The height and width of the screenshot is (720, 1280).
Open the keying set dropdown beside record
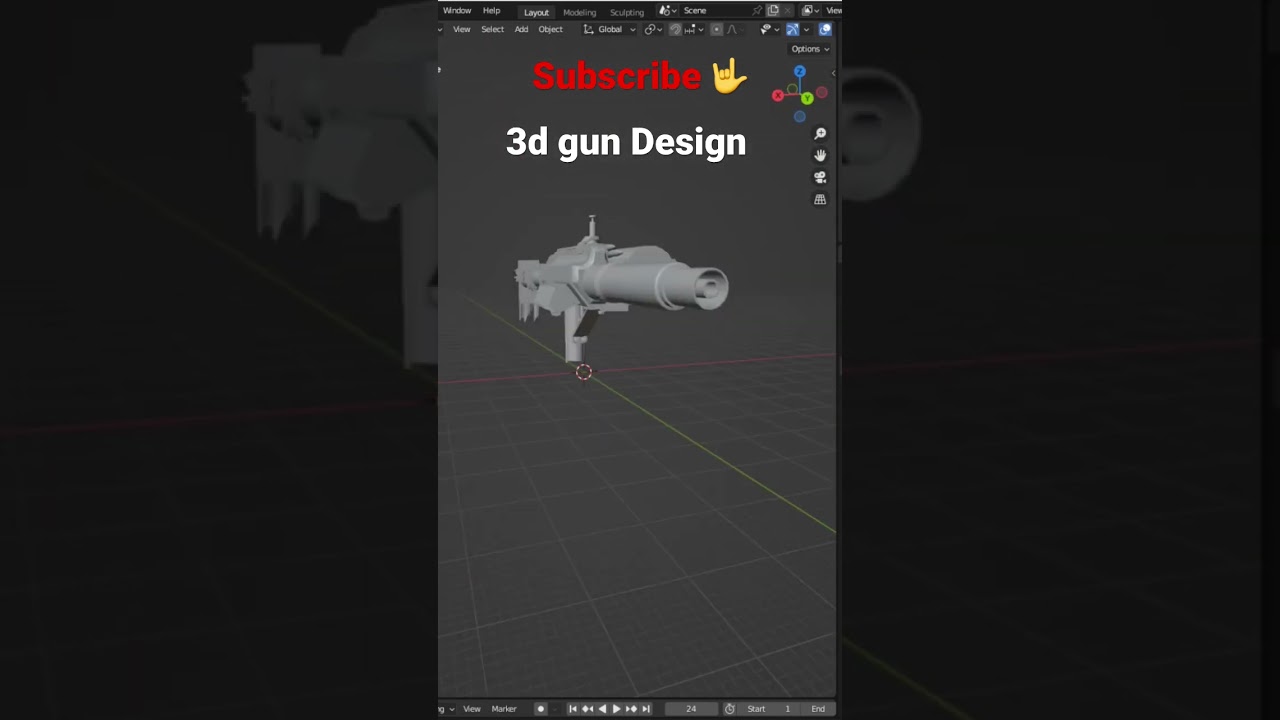[x=555, y=709]
